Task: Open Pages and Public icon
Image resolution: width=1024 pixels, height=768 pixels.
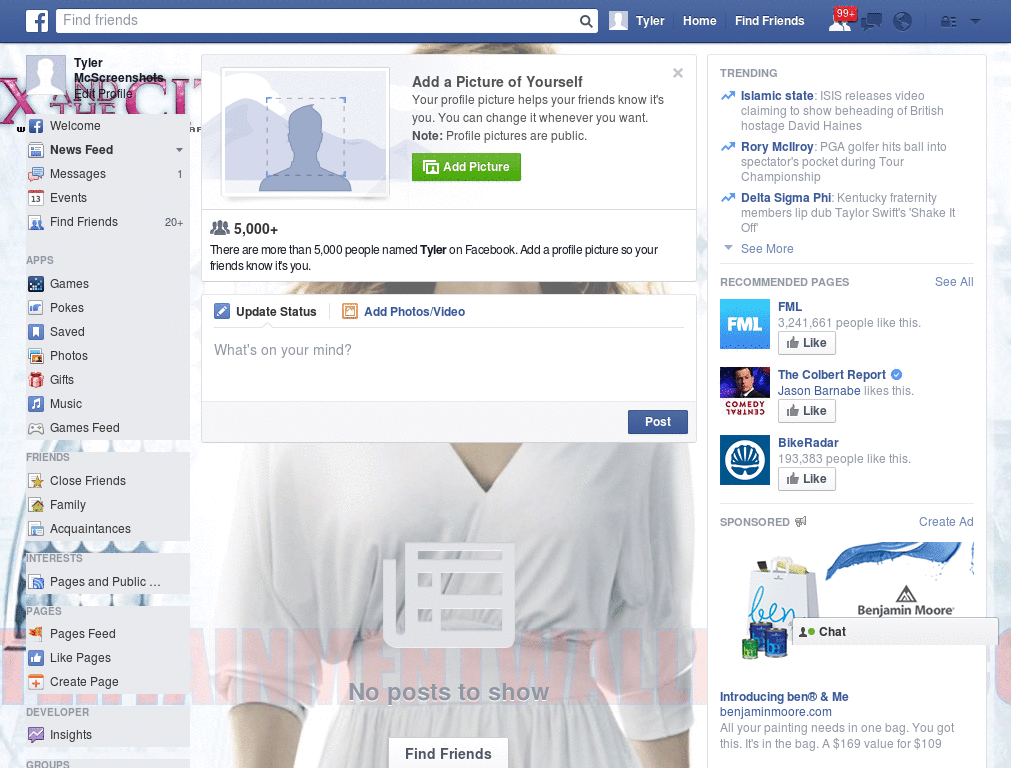Action: pyautogui.click(x=36, y=582)
